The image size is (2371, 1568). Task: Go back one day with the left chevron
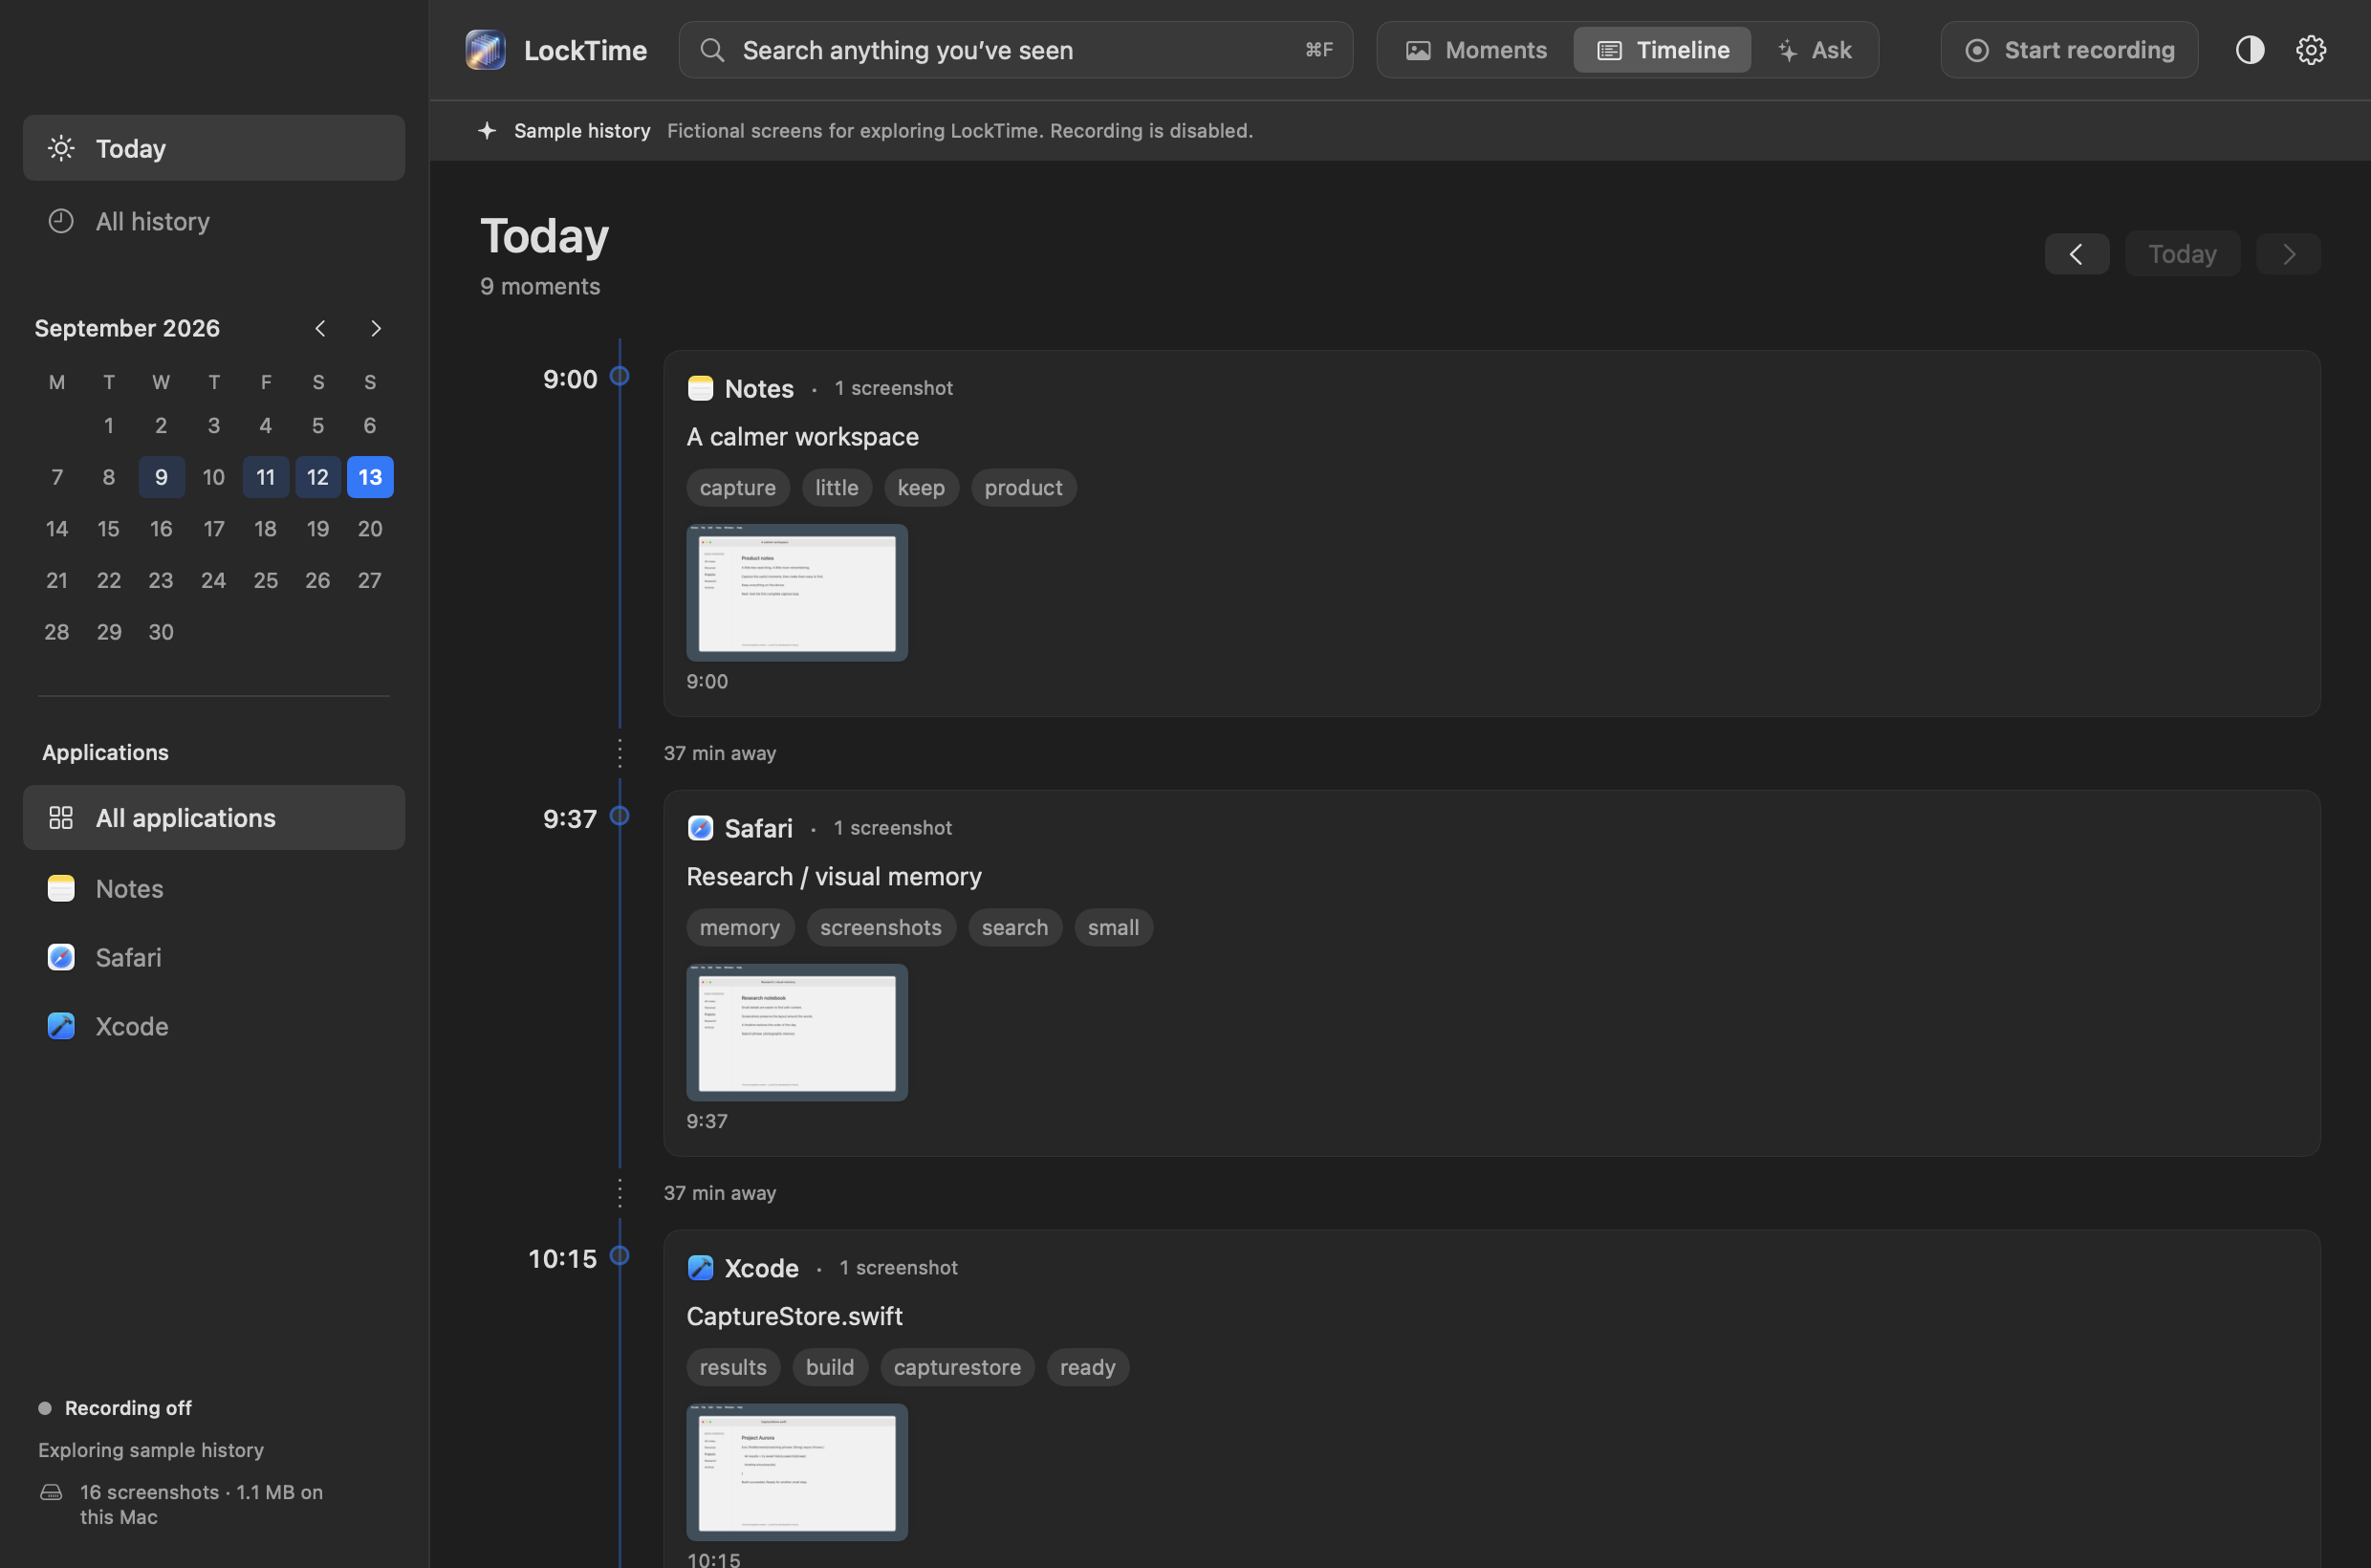tap(2076, 254)
